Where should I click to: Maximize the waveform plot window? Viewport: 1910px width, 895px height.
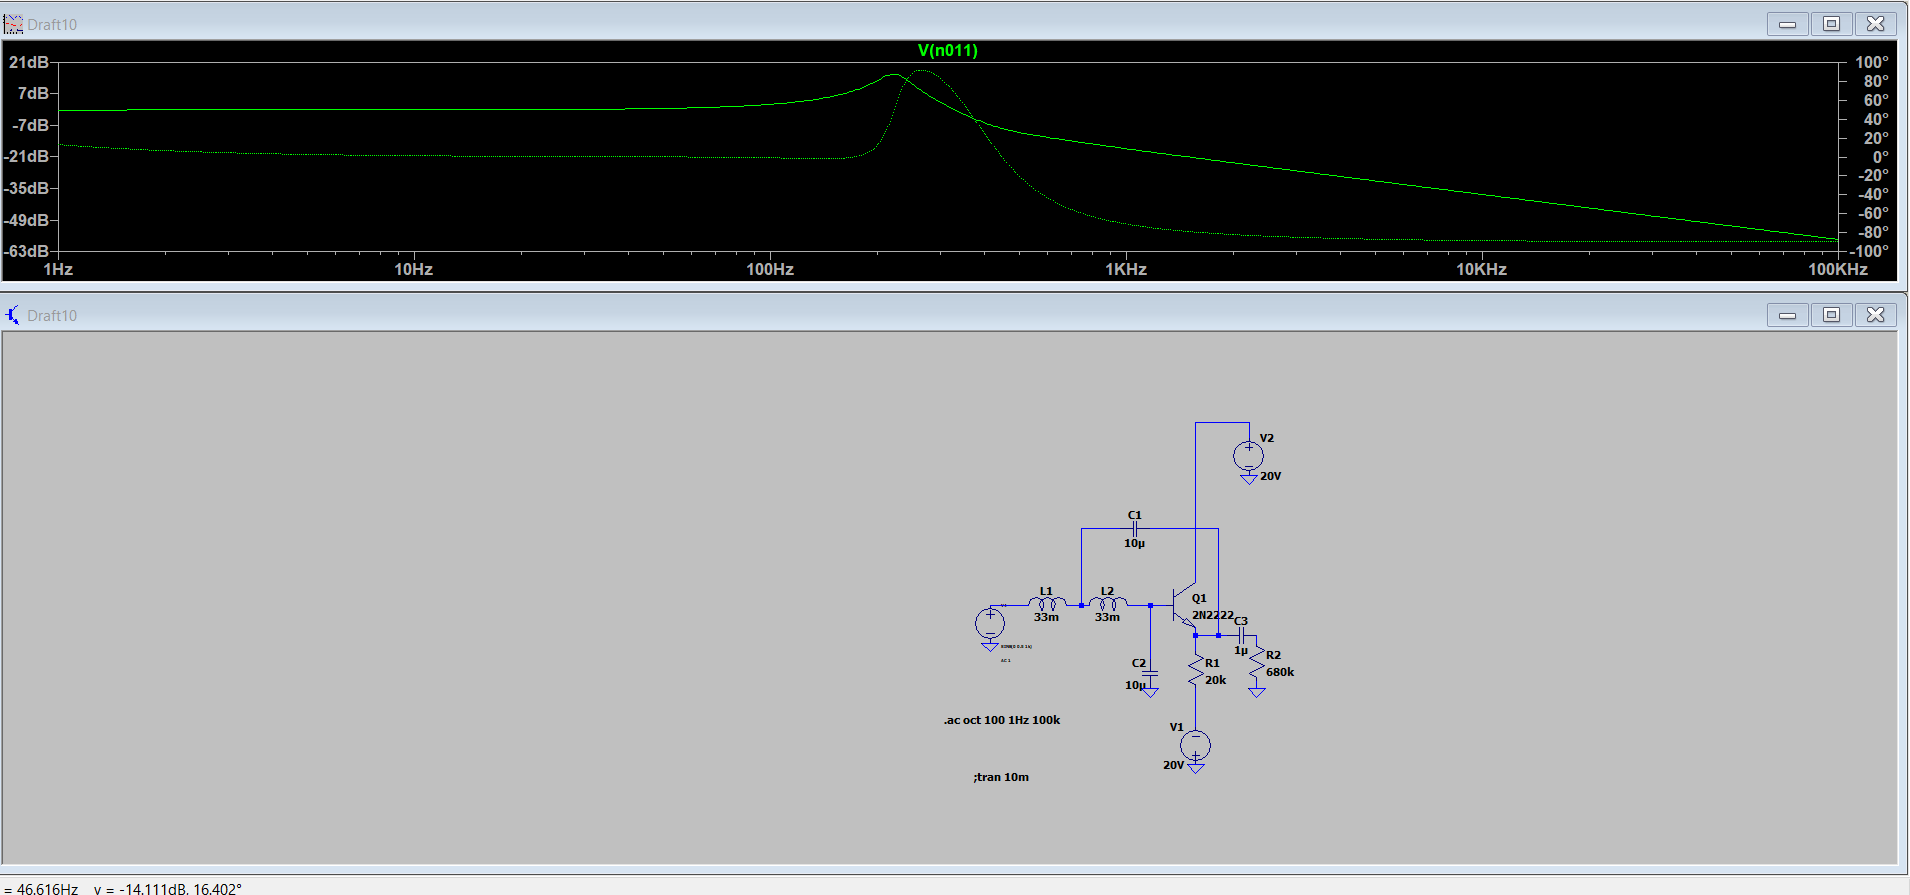pyautogui.click(x=1831, y=24)
